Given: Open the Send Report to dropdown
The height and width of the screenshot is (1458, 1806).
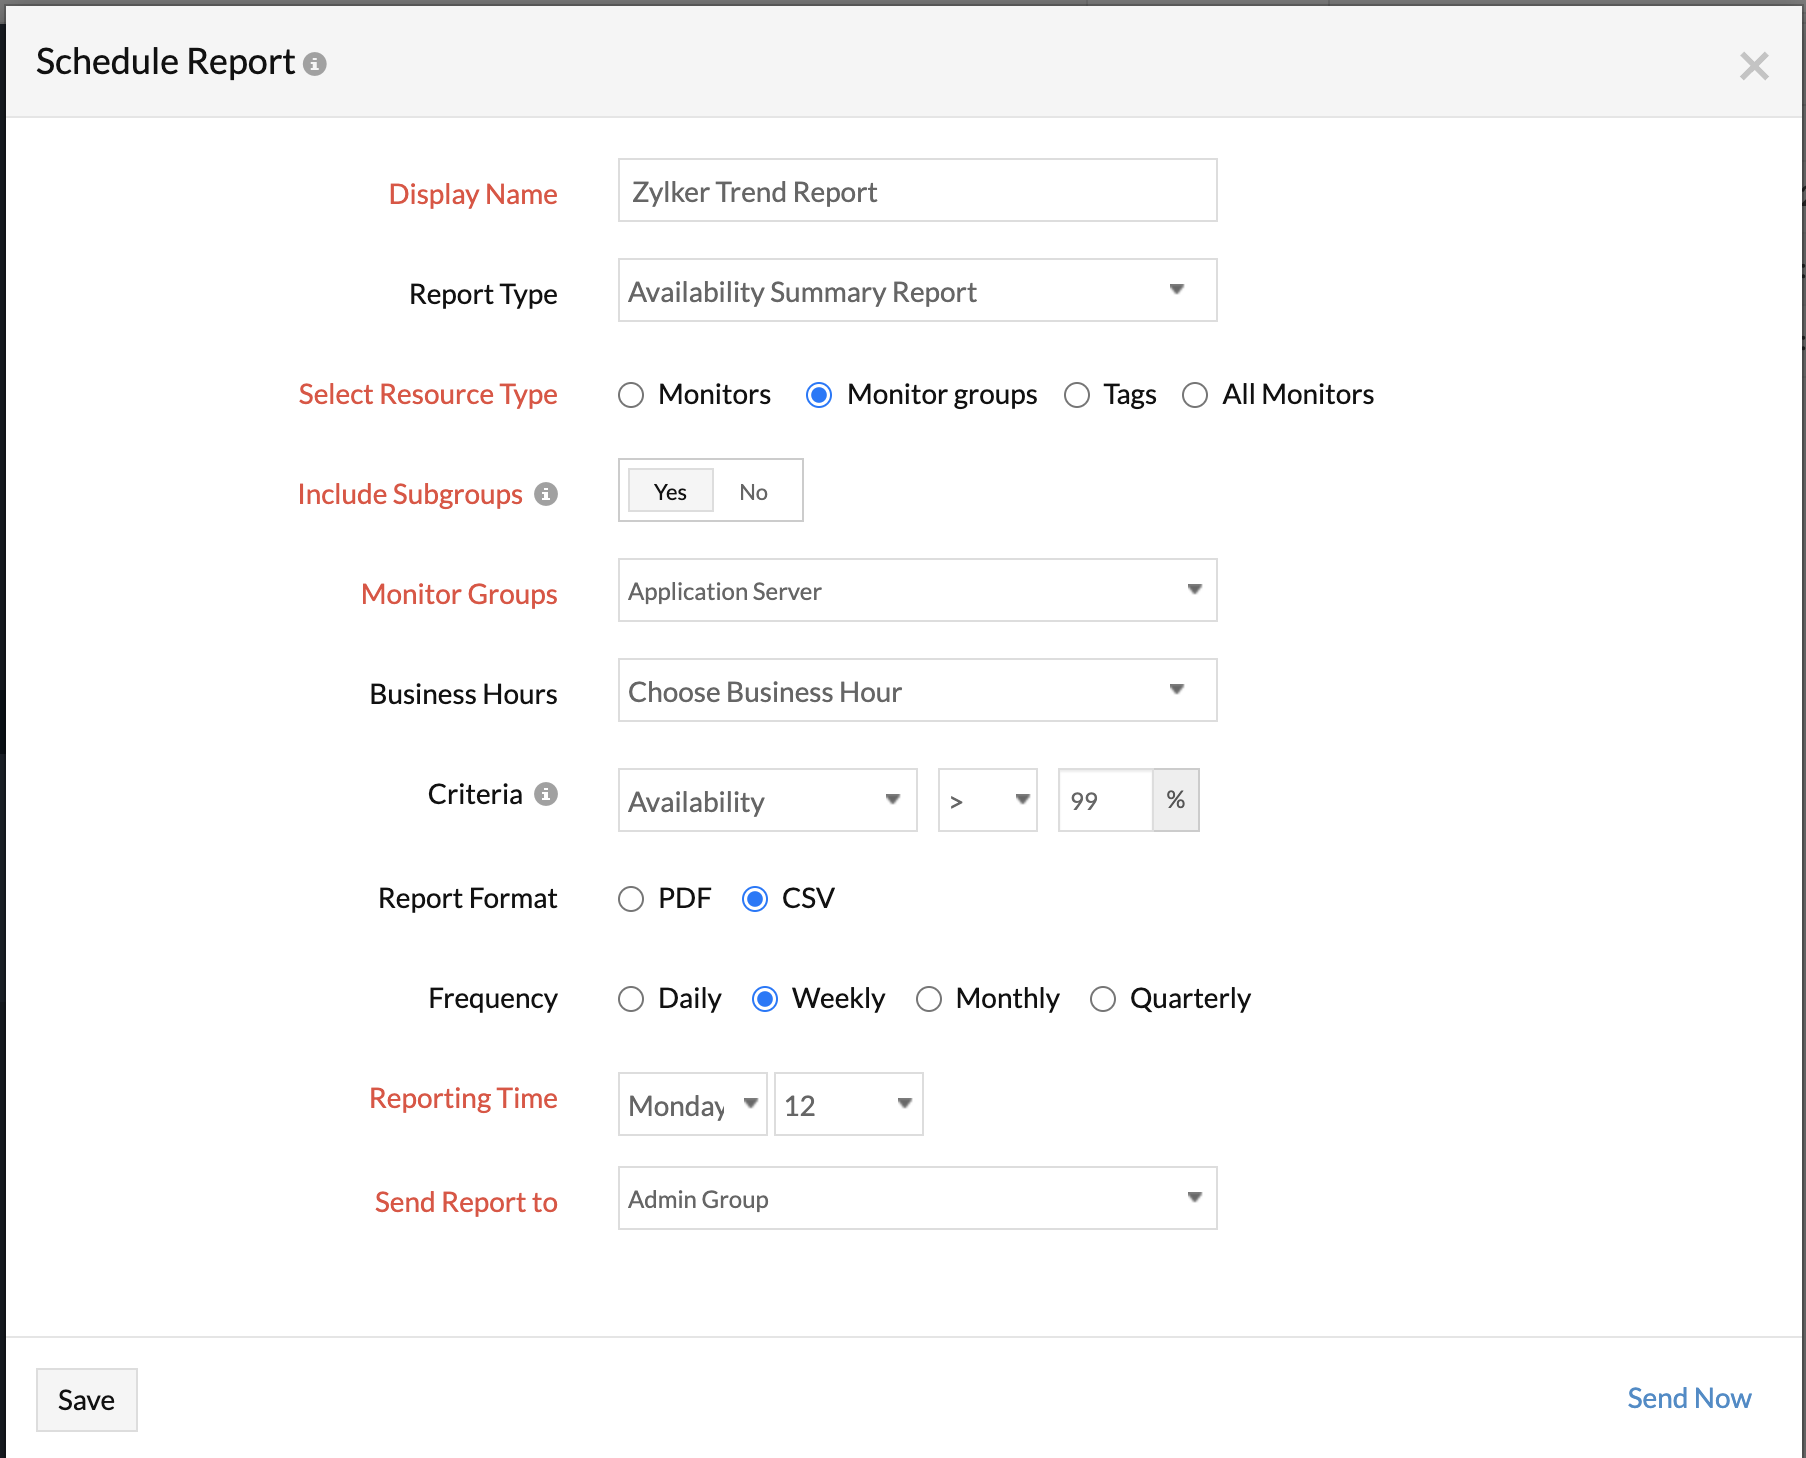Looking at the screenshot, I should (917, 1199).
